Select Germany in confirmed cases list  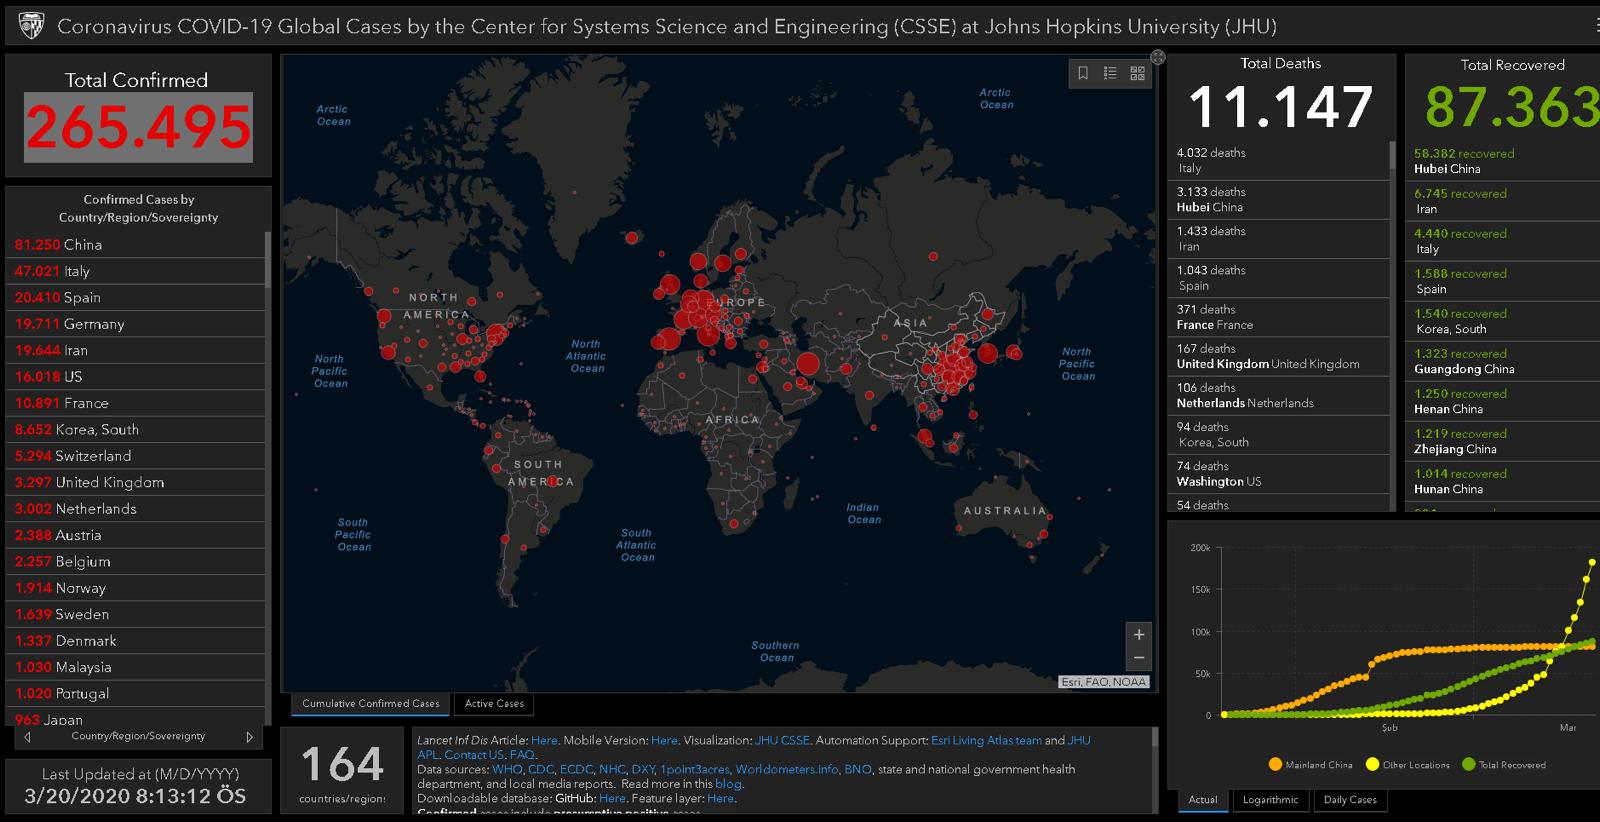tap(135, 324)
